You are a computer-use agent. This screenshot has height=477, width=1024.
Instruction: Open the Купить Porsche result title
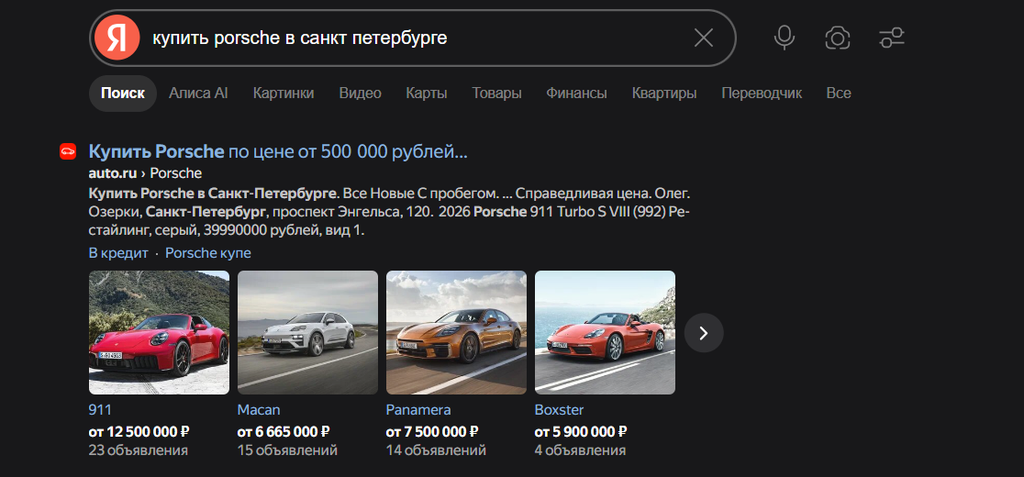(278, 152)
